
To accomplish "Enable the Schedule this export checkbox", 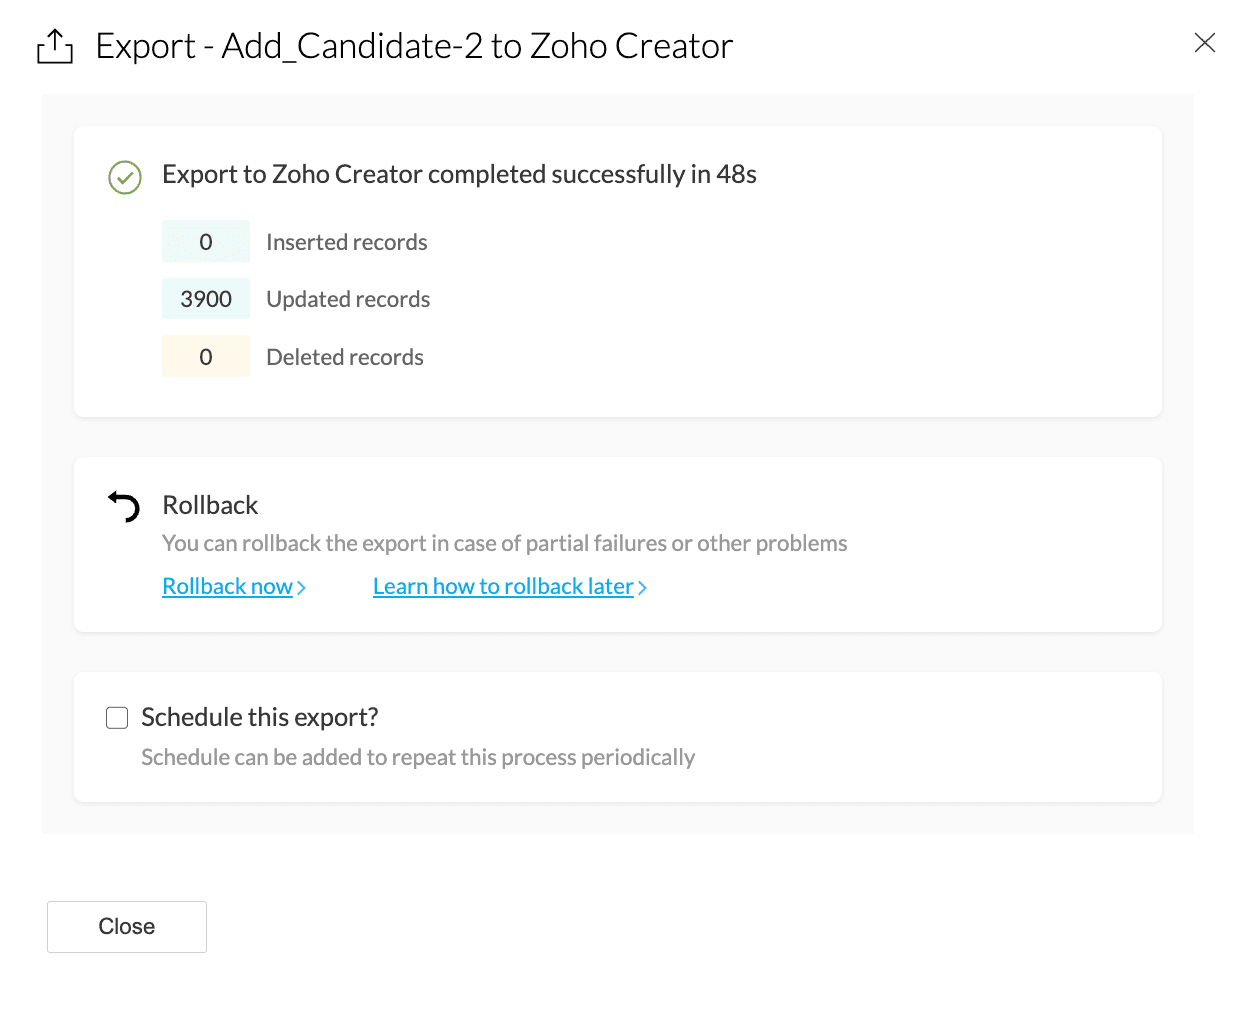I will point(117,718).
